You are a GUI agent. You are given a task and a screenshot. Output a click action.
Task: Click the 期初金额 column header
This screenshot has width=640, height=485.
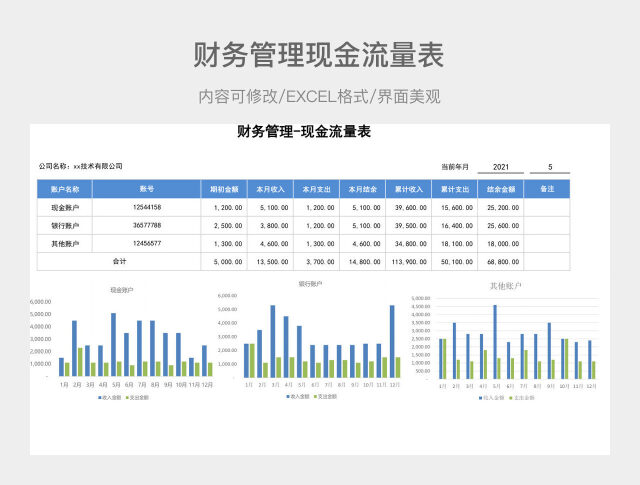click(x=224, y=189)
